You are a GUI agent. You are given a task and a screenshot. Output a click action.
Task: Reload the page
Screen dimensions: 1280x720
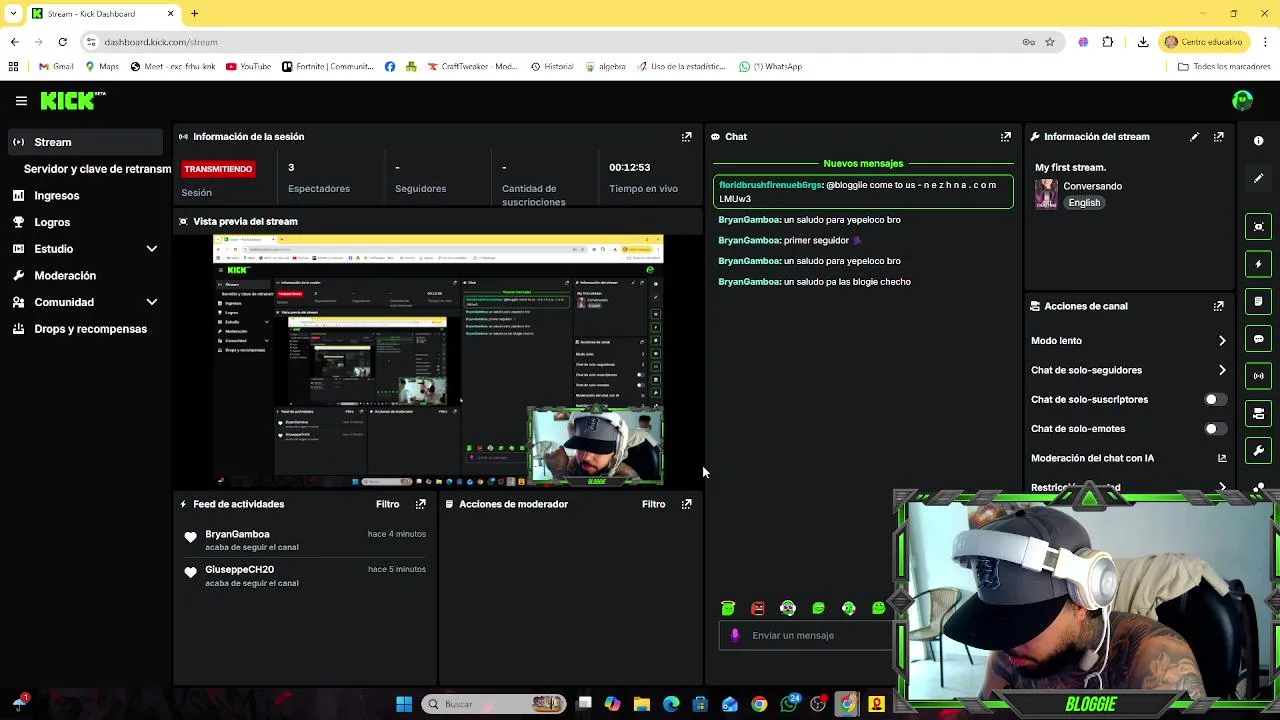click(62, 42)
